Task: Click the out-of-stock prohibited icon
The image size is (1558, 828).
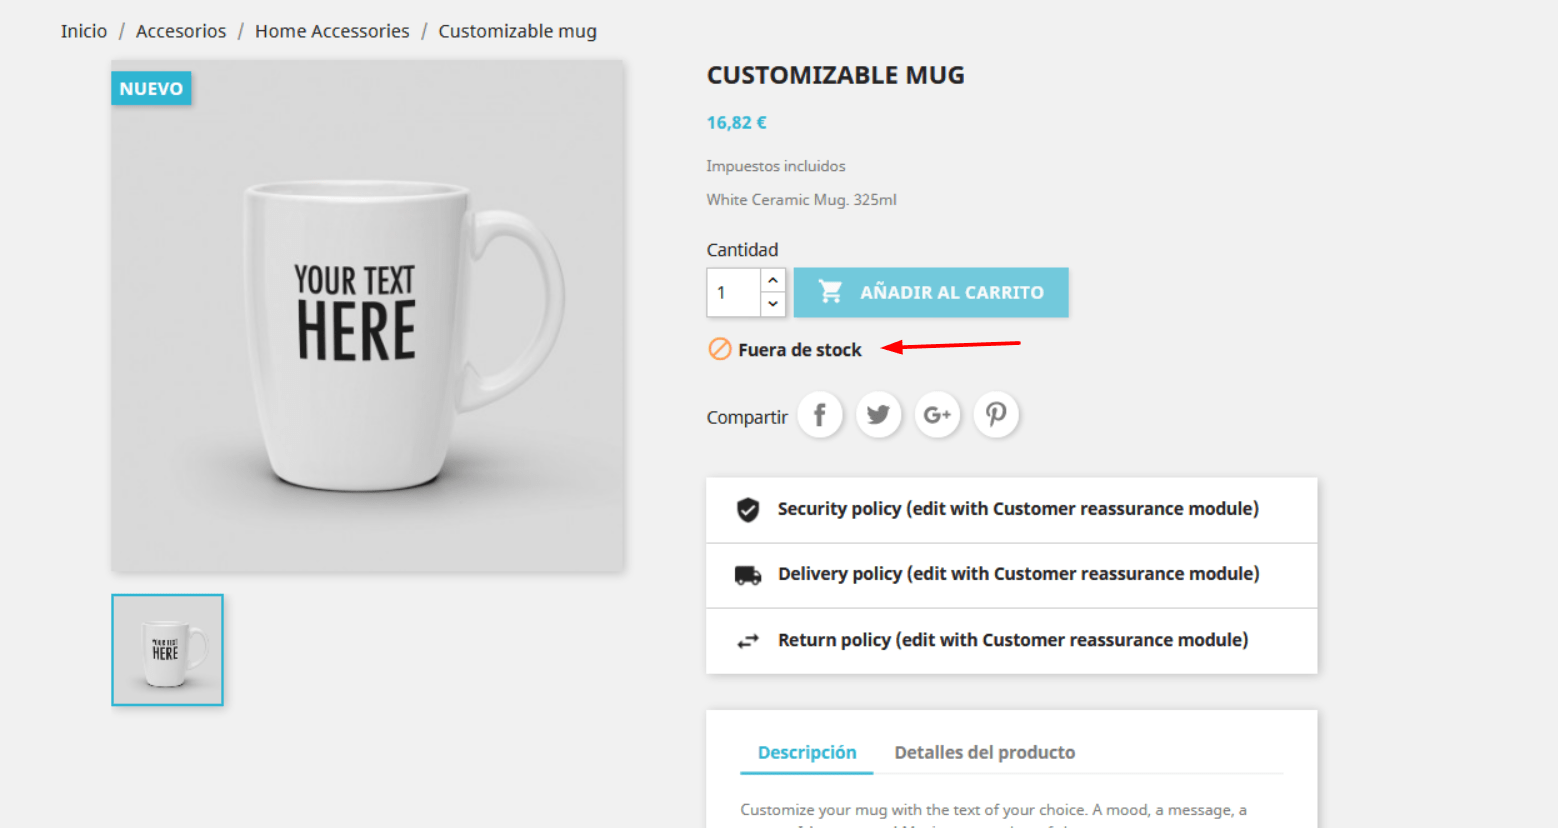Action: click(720, 349)
